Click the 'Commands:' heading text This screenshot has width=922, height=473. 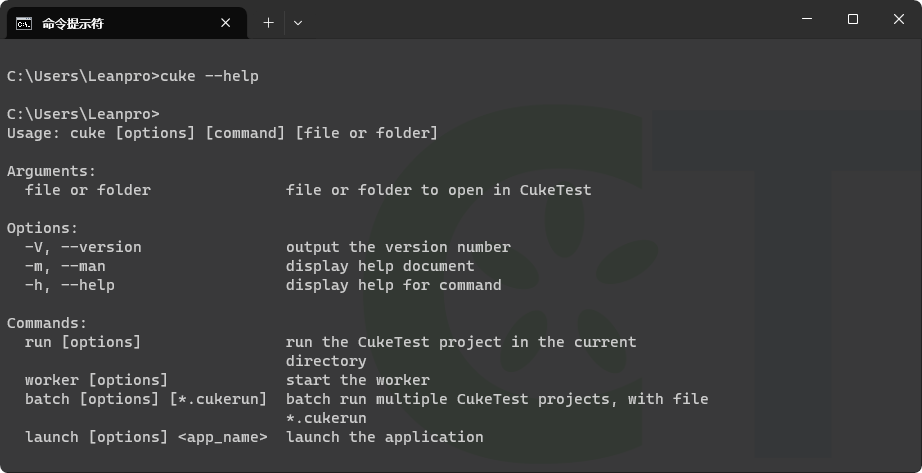coord(47,324)
